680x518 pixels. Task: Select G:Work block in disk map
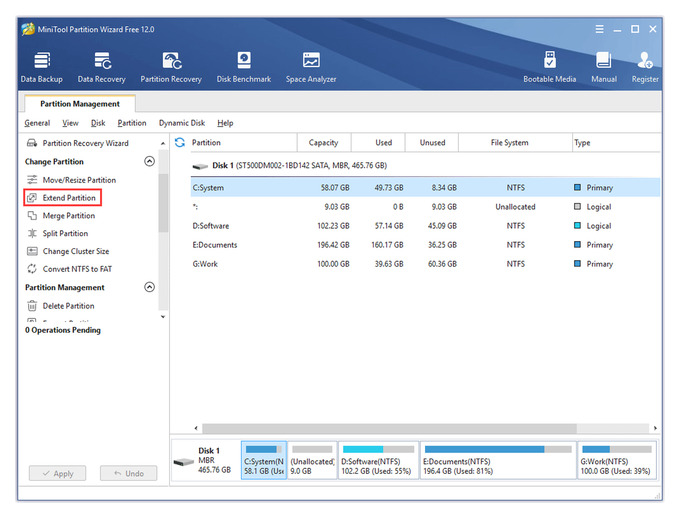click(x=617, y=460)
